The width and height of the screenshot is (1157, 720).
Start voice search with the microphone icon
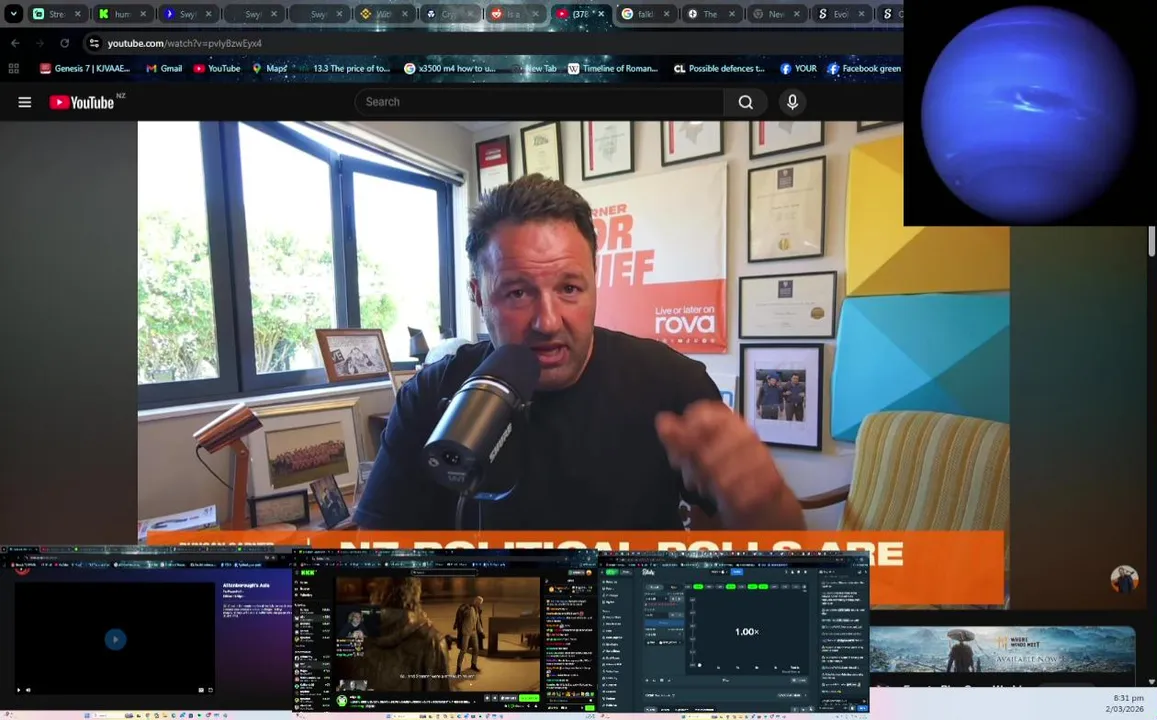pos(792,102)
